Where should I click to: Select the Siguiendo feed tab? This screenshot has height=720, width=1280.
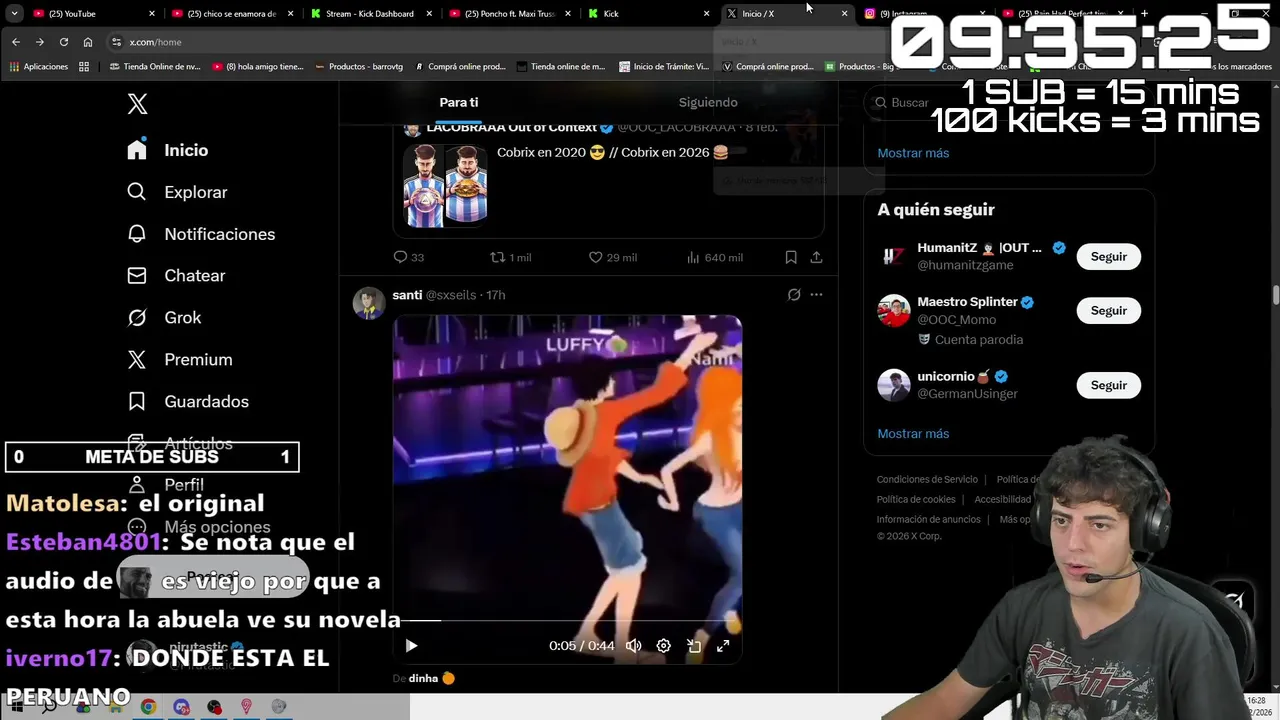coord(708,102)
